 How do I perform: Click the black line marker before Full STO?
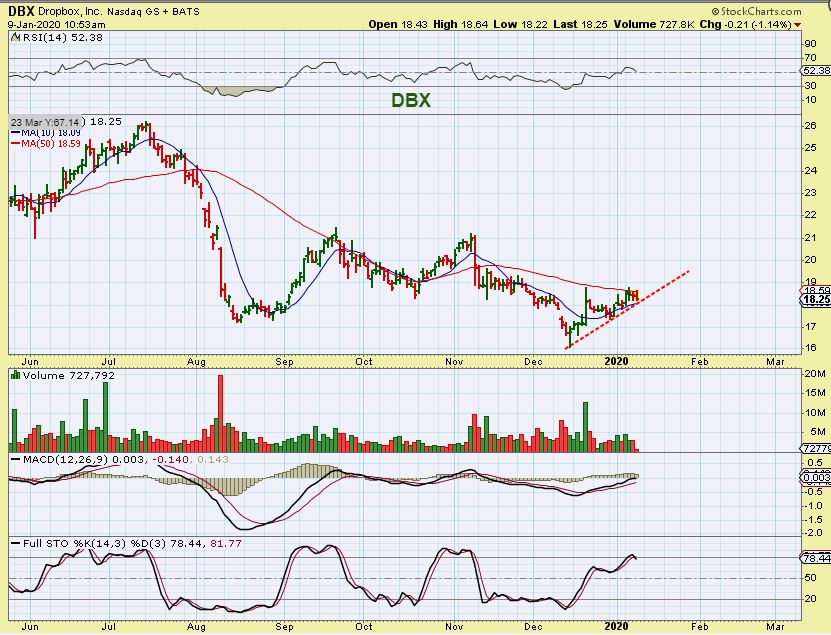pyautogui.click(x=16, y=543)
